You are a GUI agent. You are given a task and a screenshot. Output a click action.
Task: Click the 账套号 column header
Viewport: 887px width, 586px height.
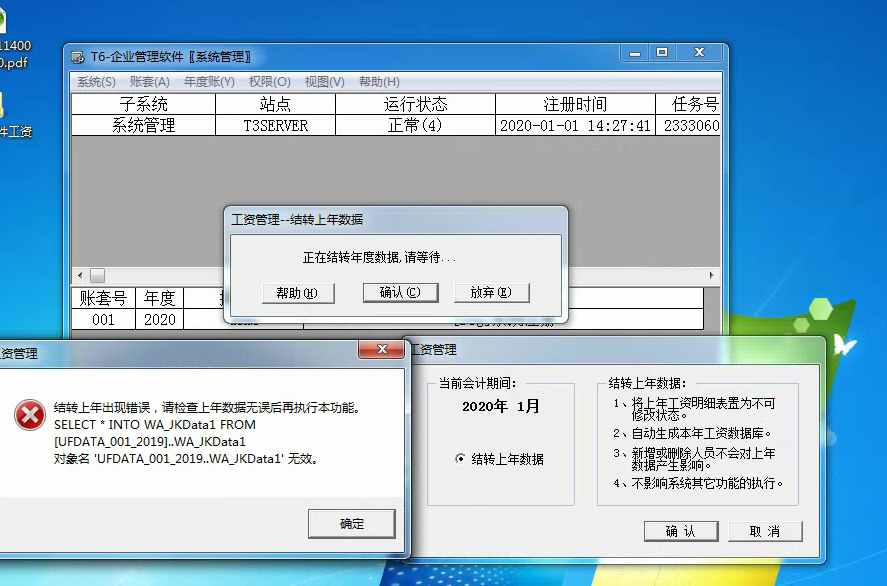tap(104, 298)
